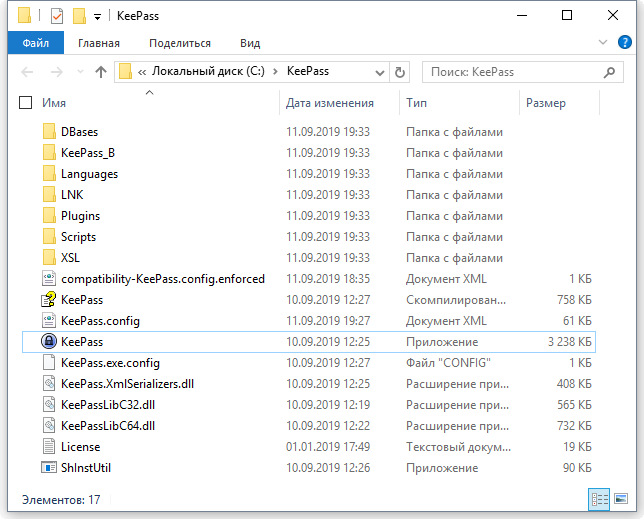Expand the address bar history dropdown

click(x=380, y=72)
